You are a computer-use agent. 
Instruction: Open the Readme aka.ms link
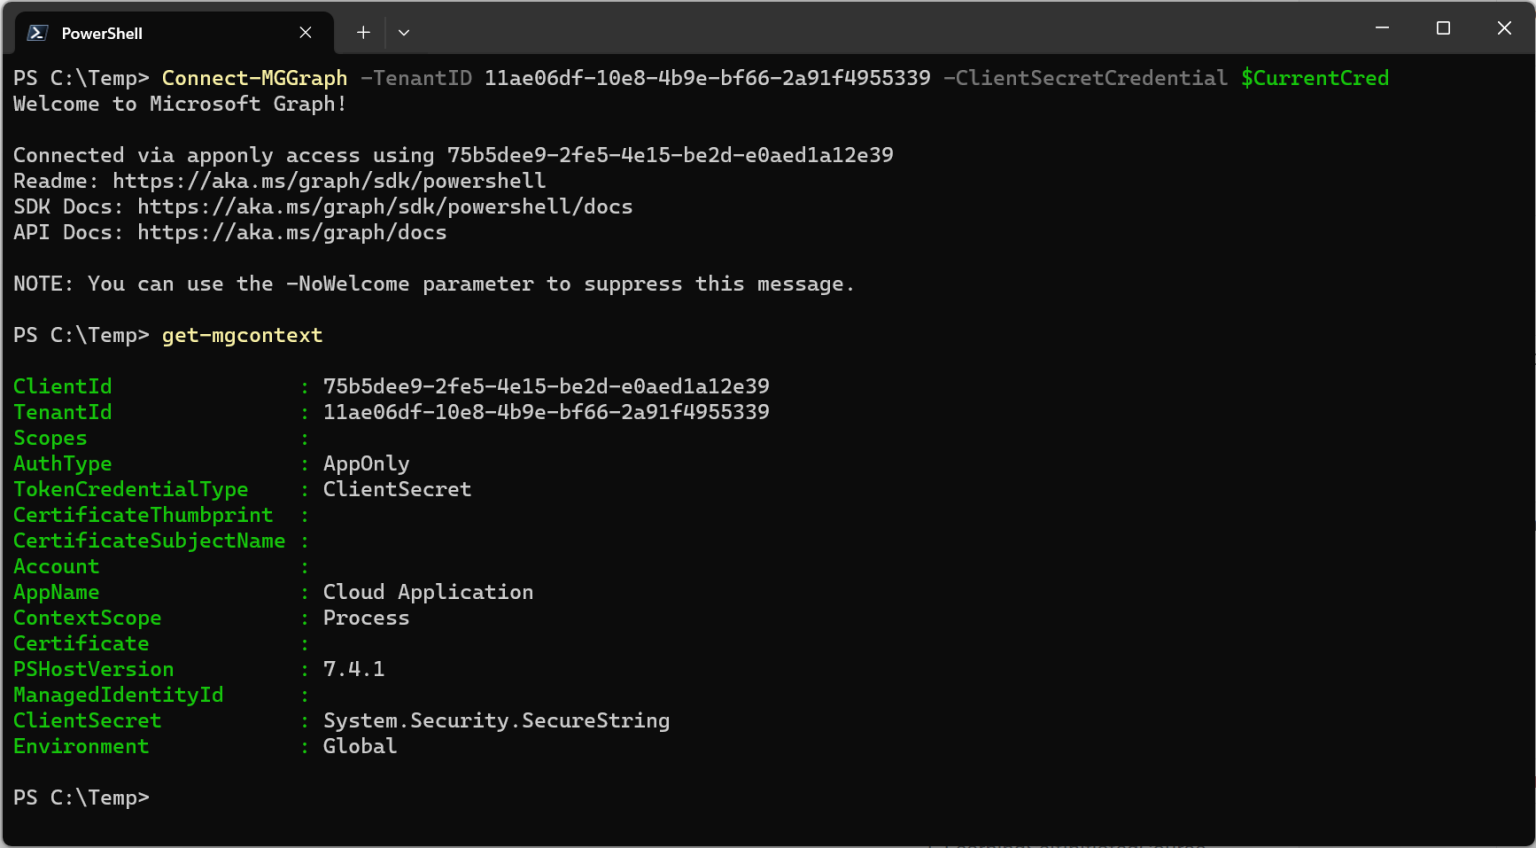click(329, 181)
